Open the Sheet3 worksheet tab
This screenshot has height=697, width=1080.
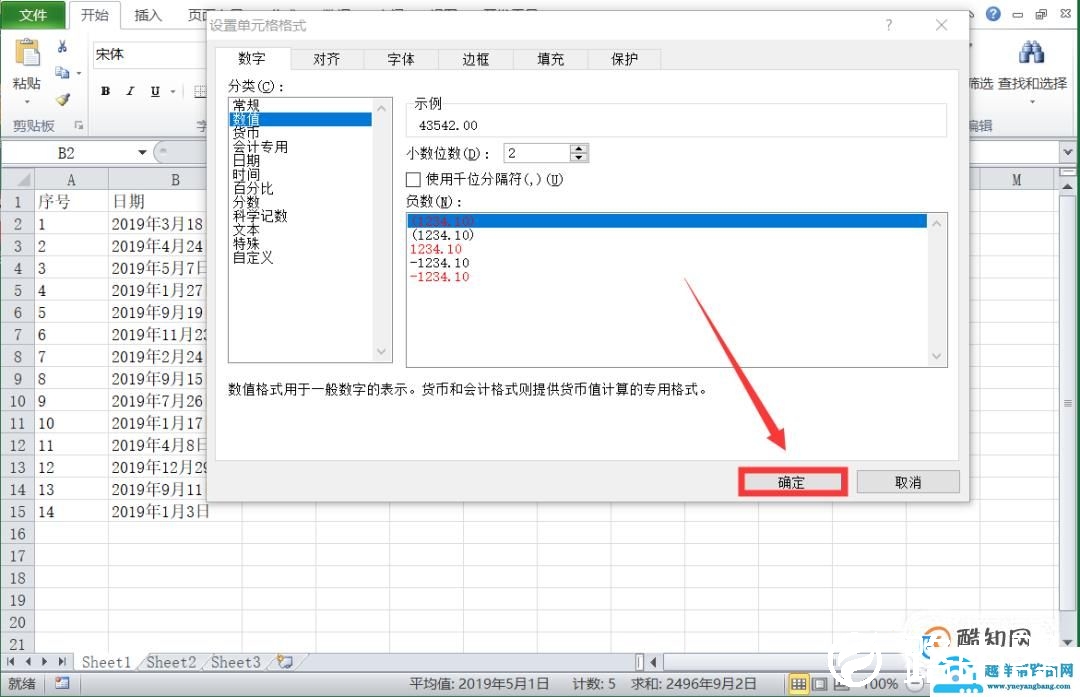(x=236, y=662)
